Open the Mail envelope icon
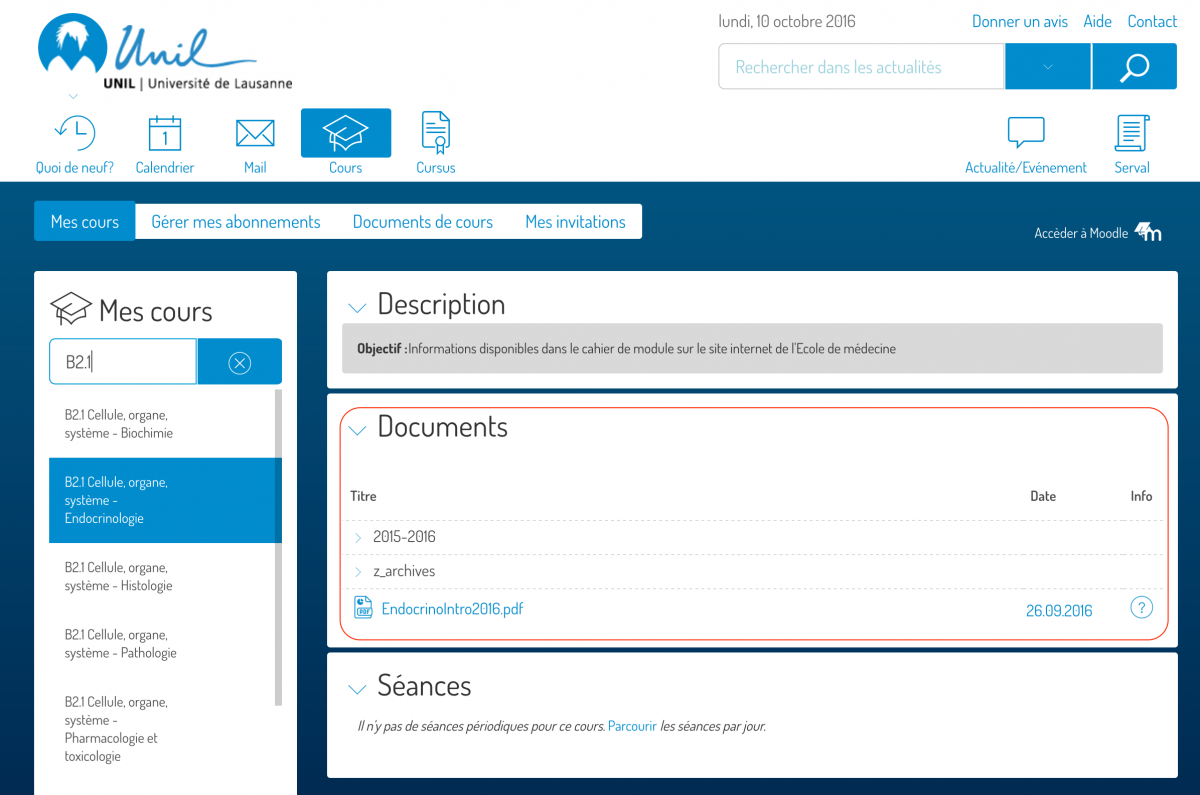The height and width of the screenshot is (795, 1200). point(255,133)
